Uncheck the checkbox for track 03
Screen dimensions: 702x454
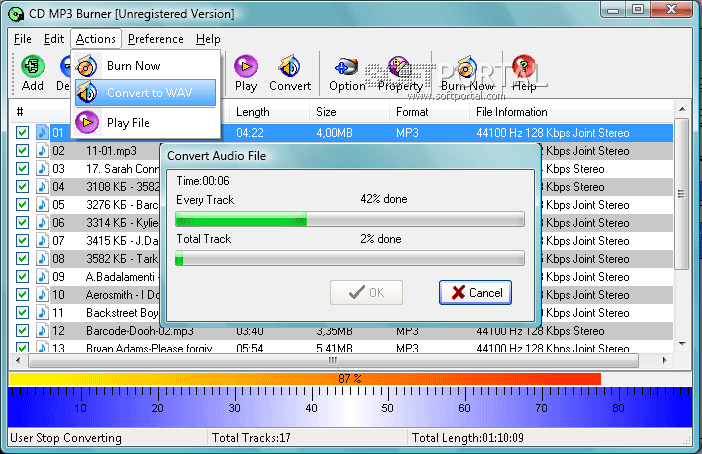(x=22, y=168)
